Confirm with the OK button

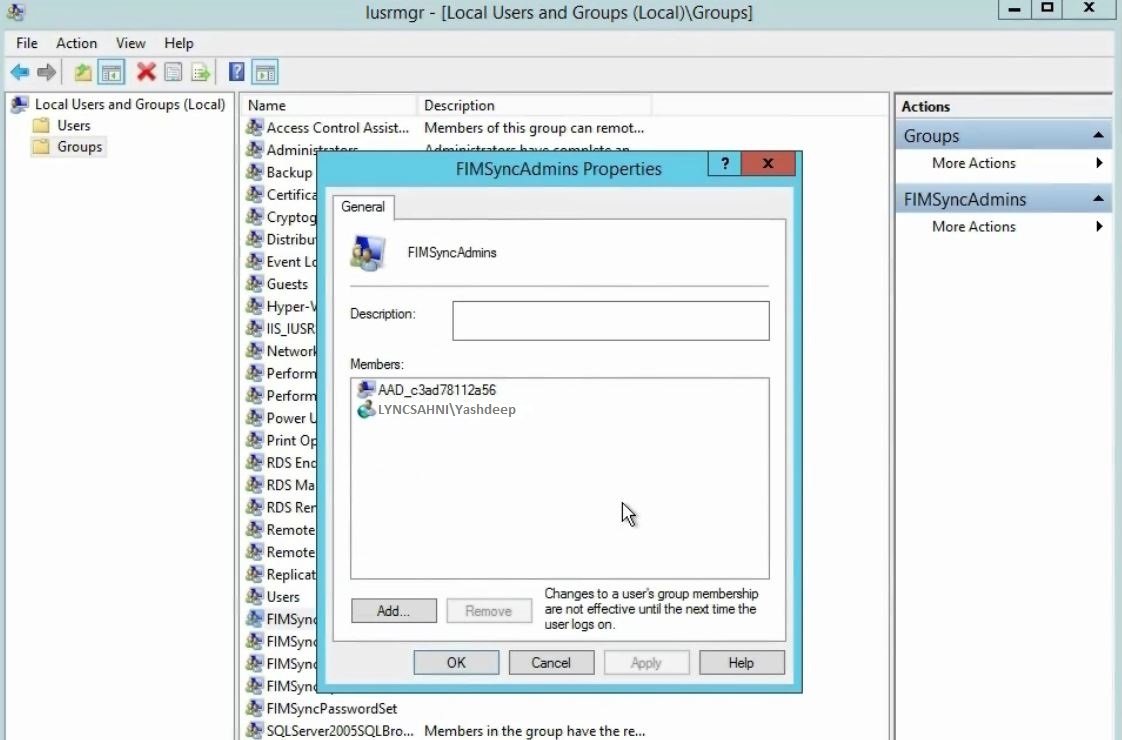(x=457, y=663)
